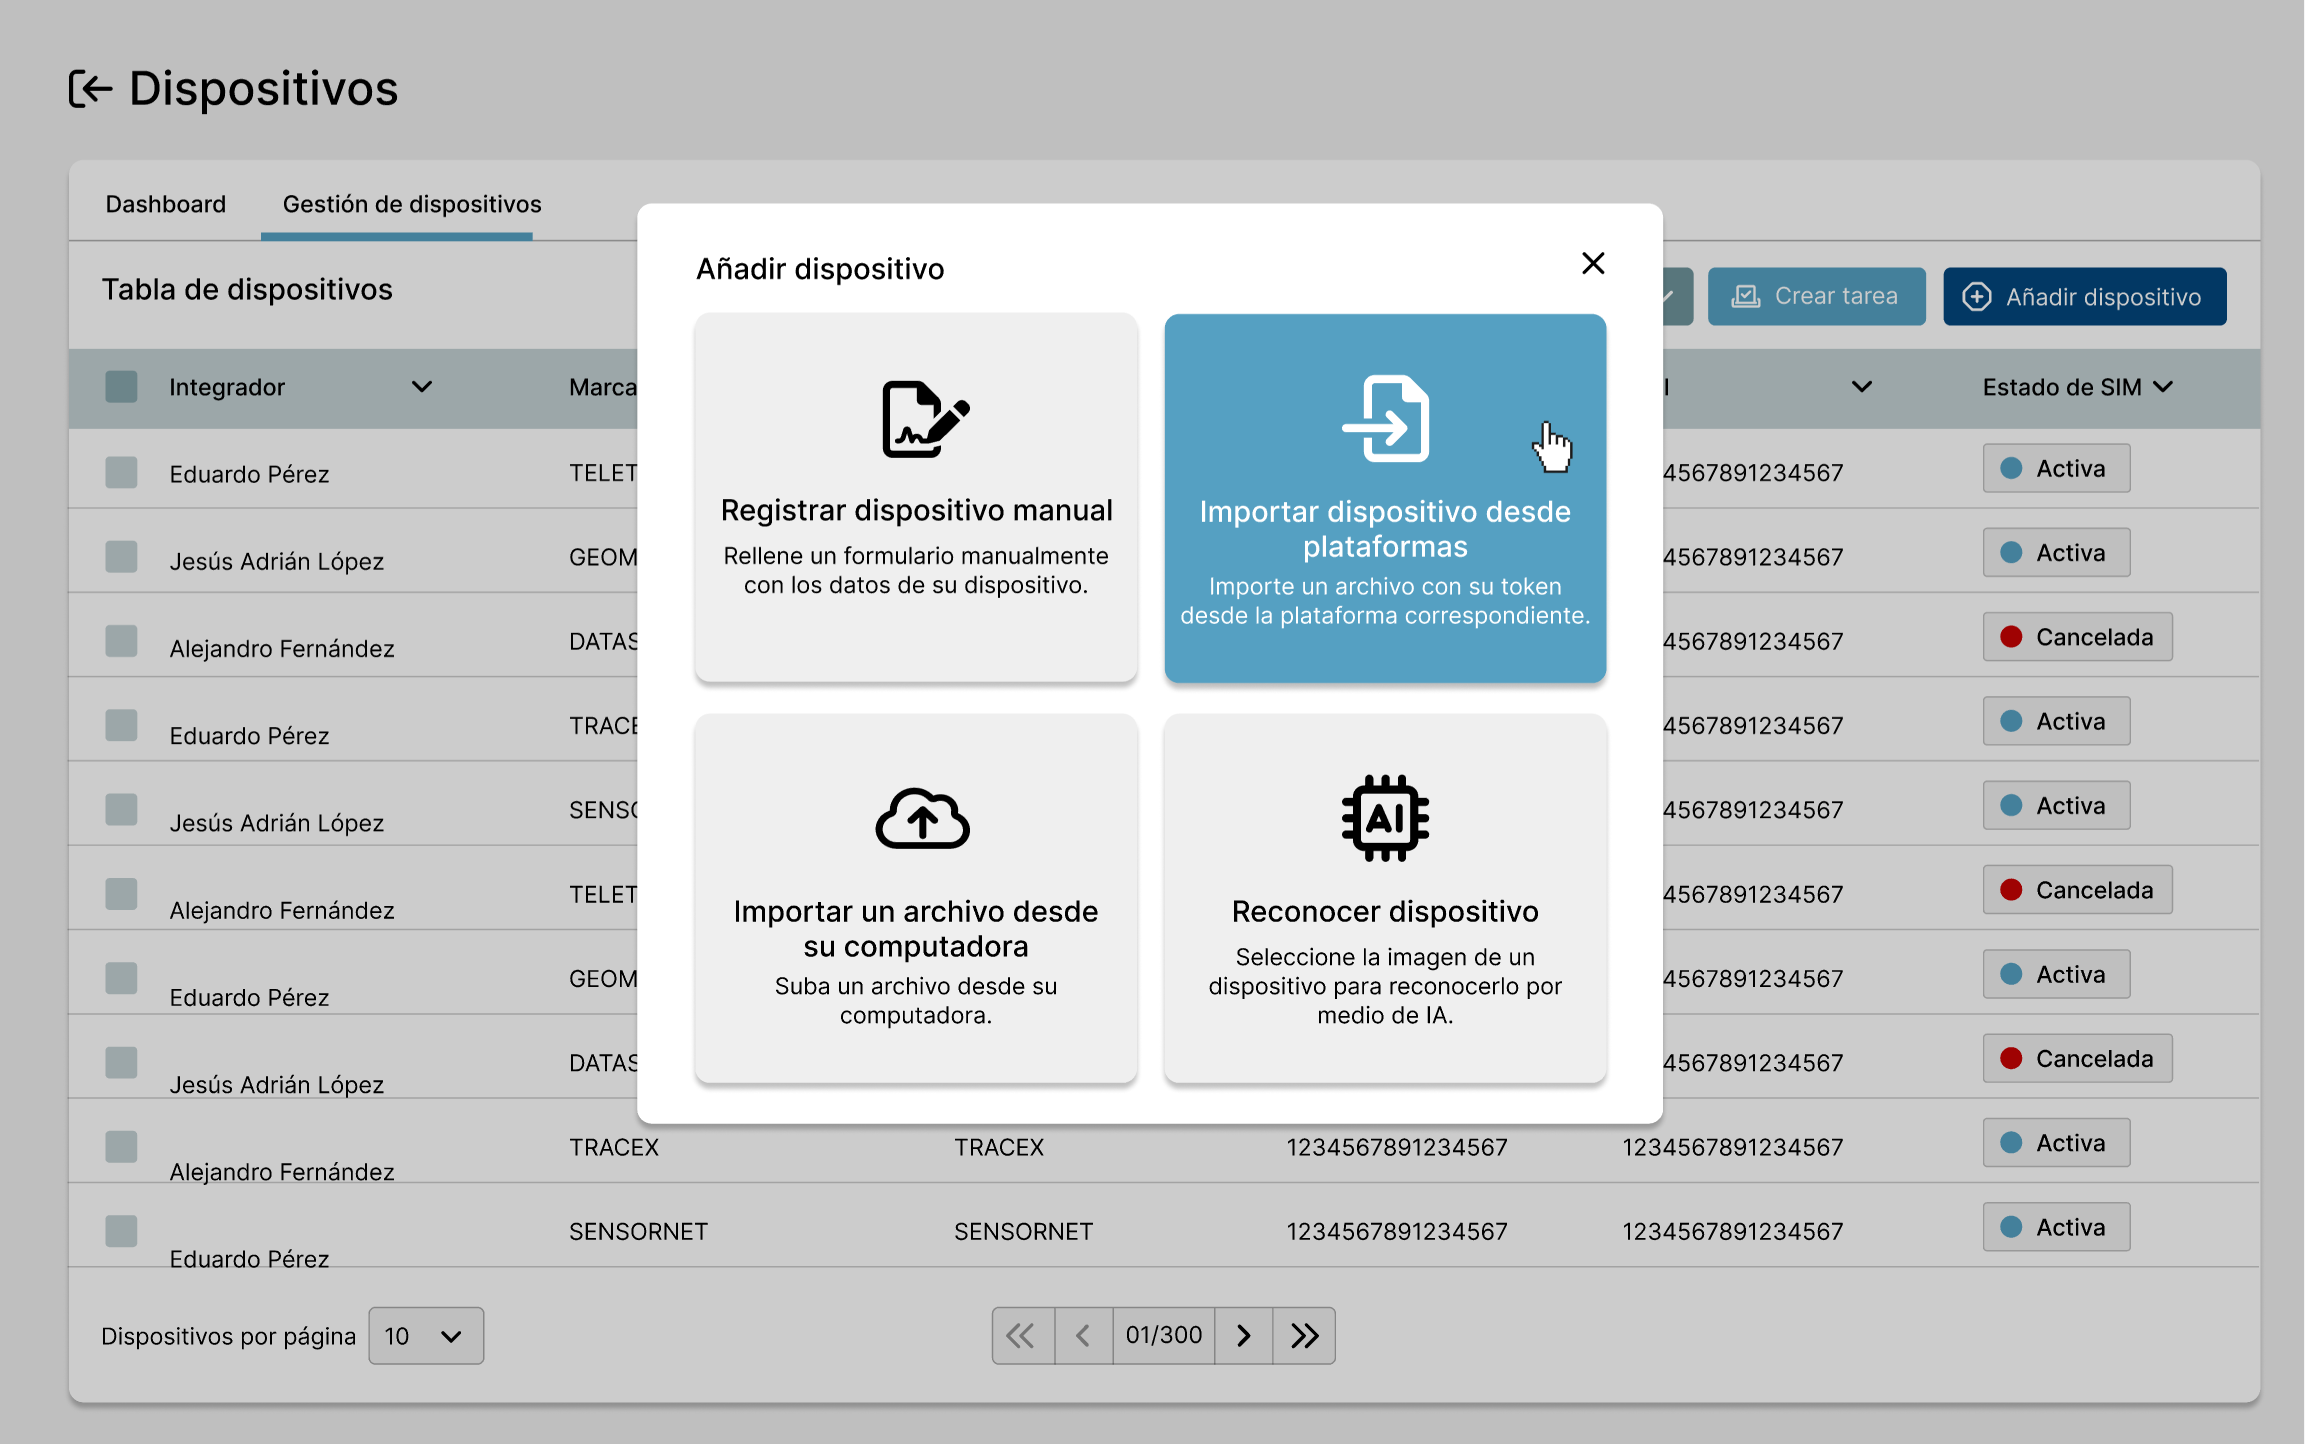
Task: Jump to last page double arrow
Action: pos(1304,1335)
